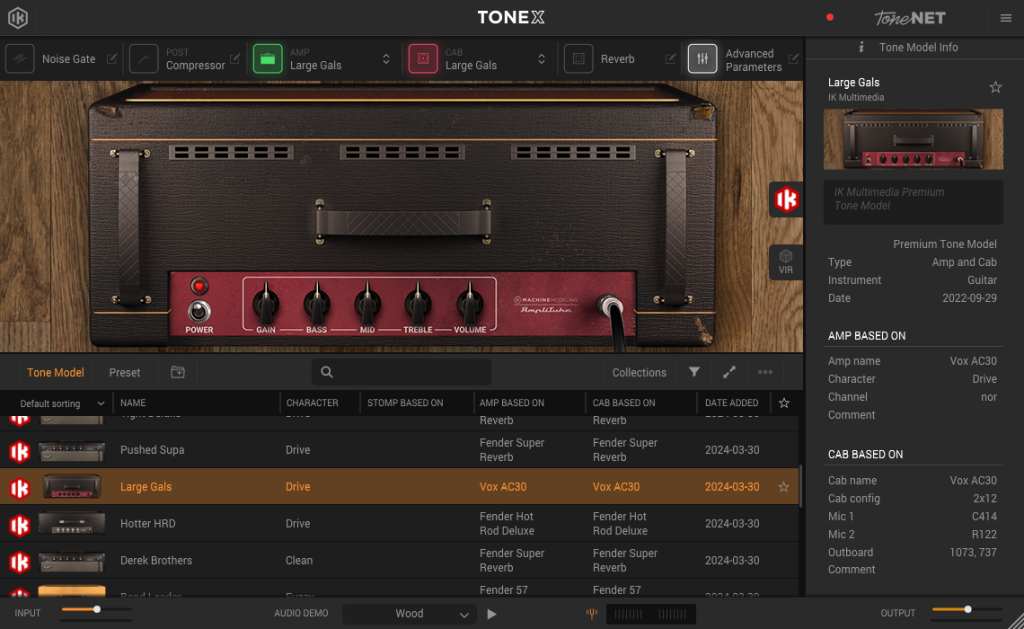This screenshot has height=629, width=1024.
Task: Open the tuner fork icon
Action: pyautogui.click(x=592, y=613)
